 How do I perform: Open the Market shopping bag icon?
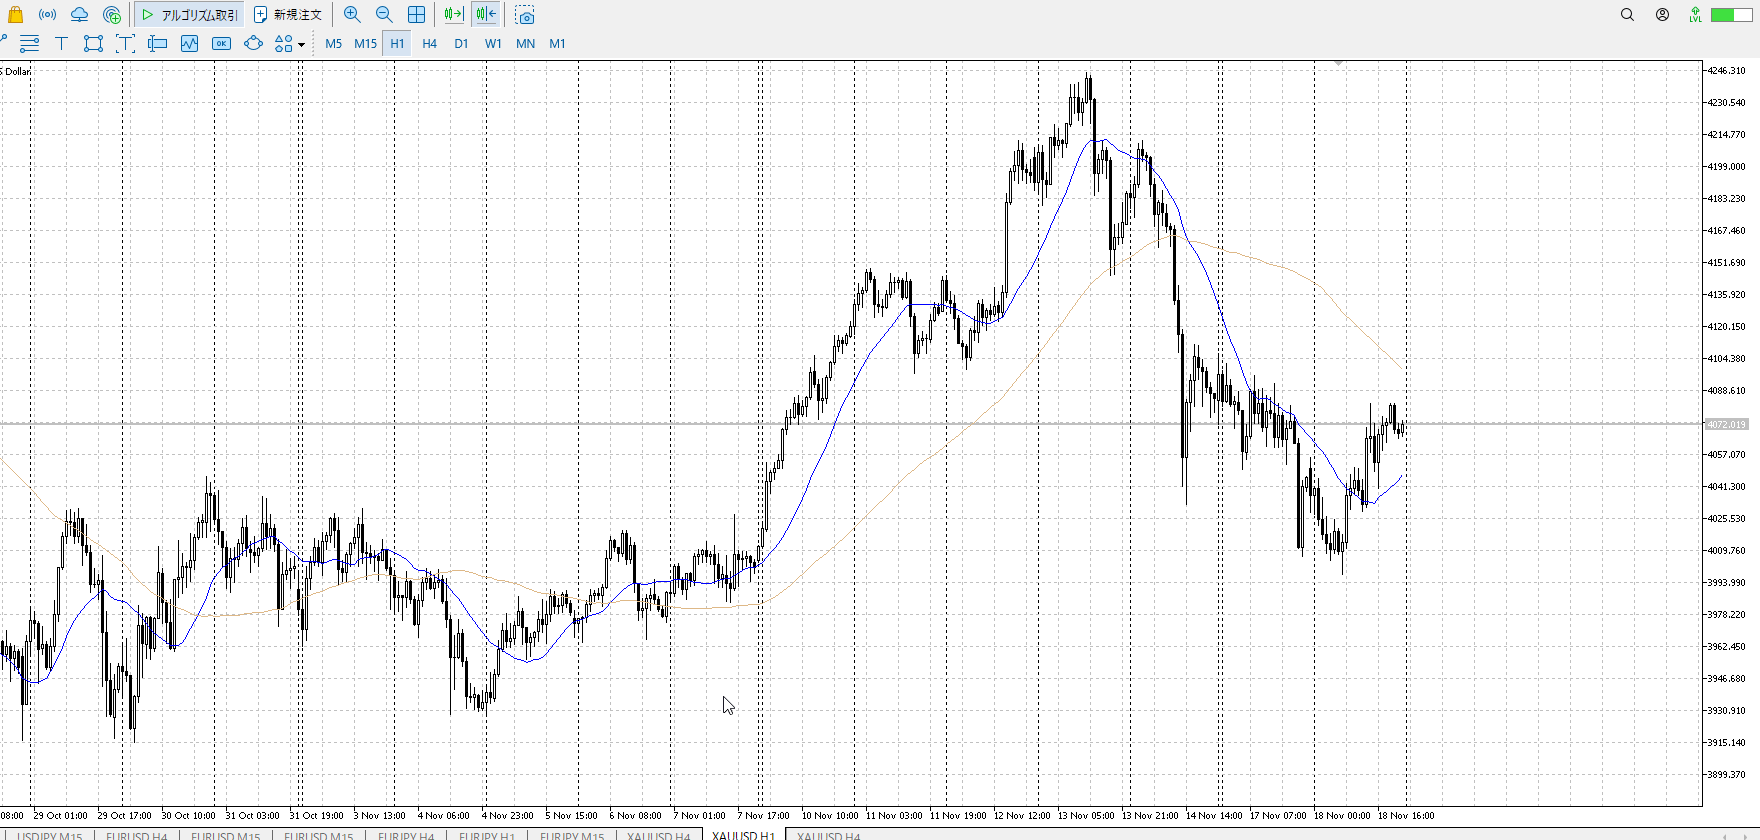click(15, 15)
